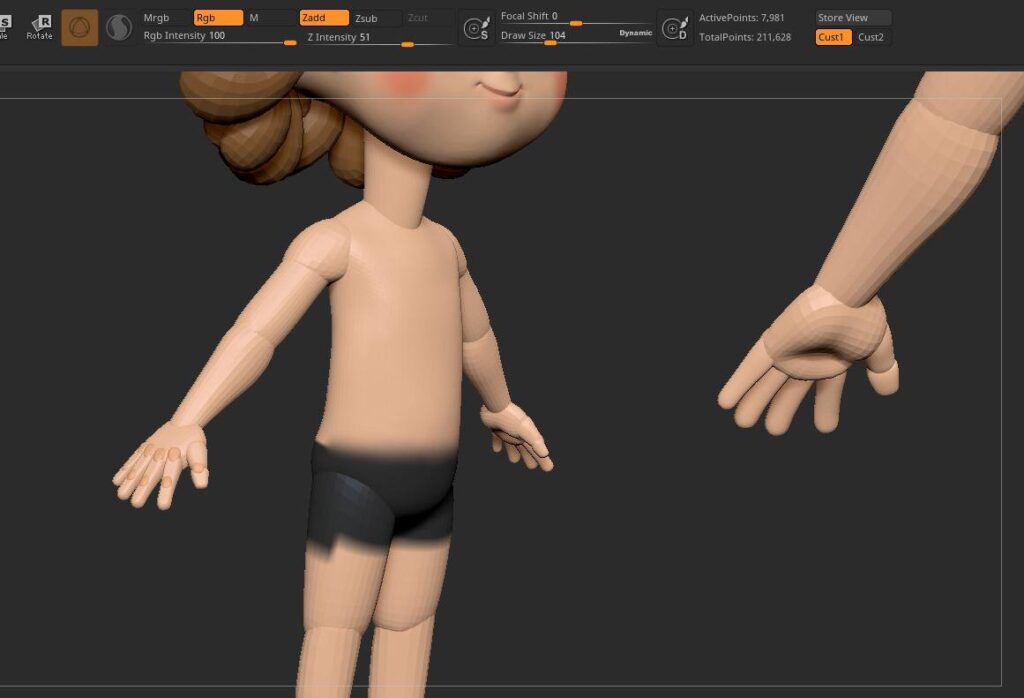
Task: Toggle the Rgb color mode off
Action: click(x=218, y=18)
